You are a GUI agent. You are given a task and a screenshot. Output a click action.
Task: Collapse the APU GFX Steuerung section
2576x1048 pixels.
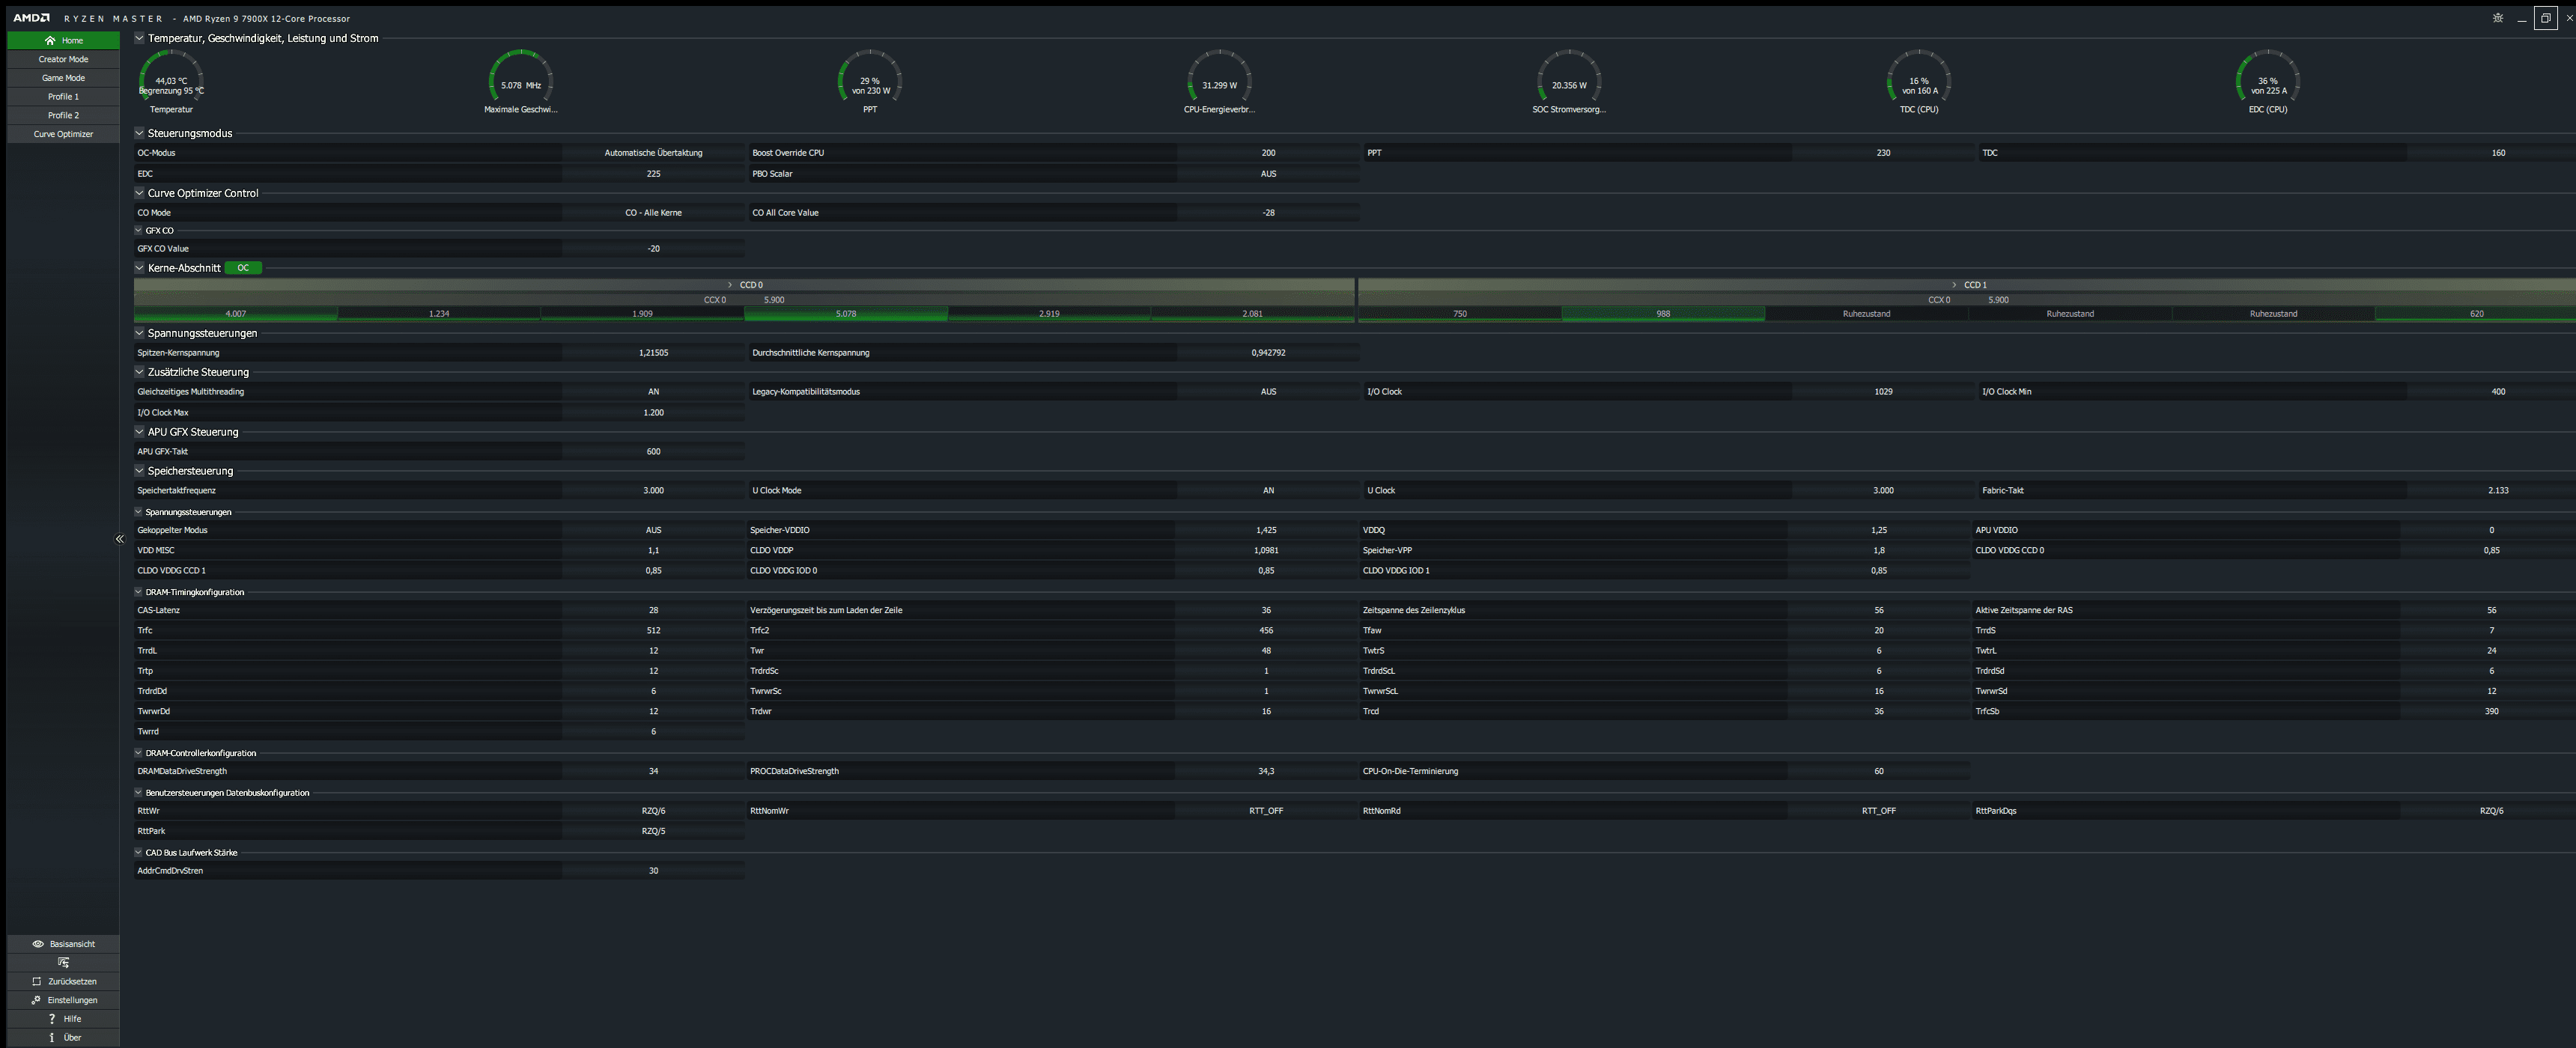139,432
